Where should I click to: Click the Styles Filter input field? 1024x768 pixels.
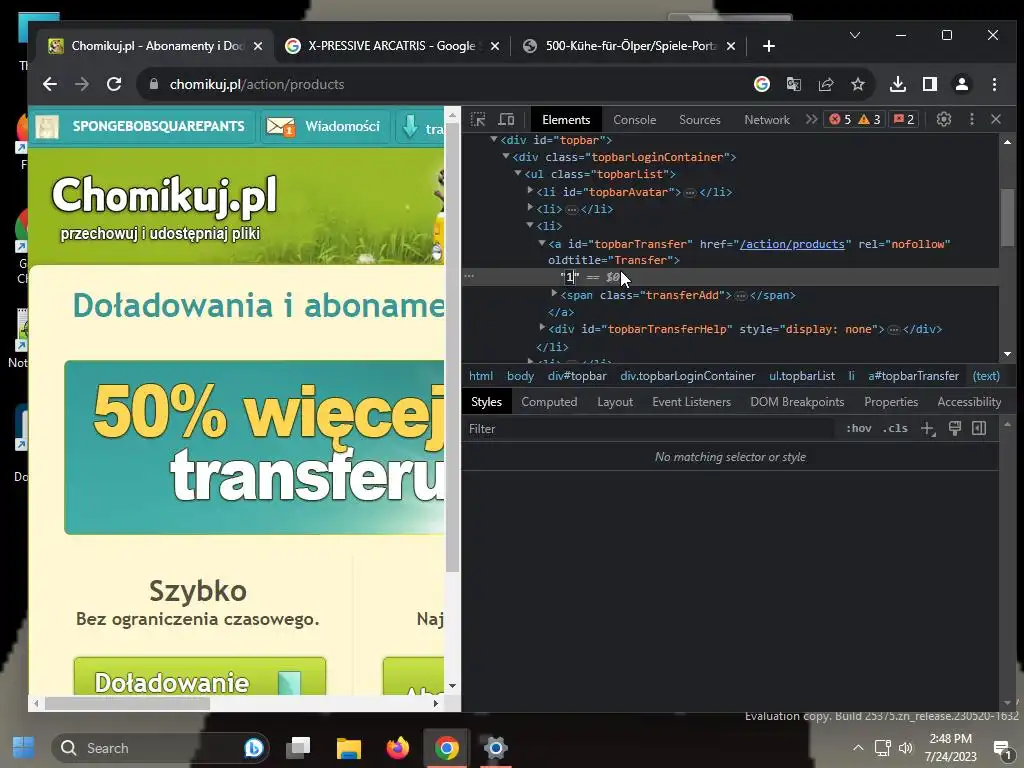click(x=650, y=429)
